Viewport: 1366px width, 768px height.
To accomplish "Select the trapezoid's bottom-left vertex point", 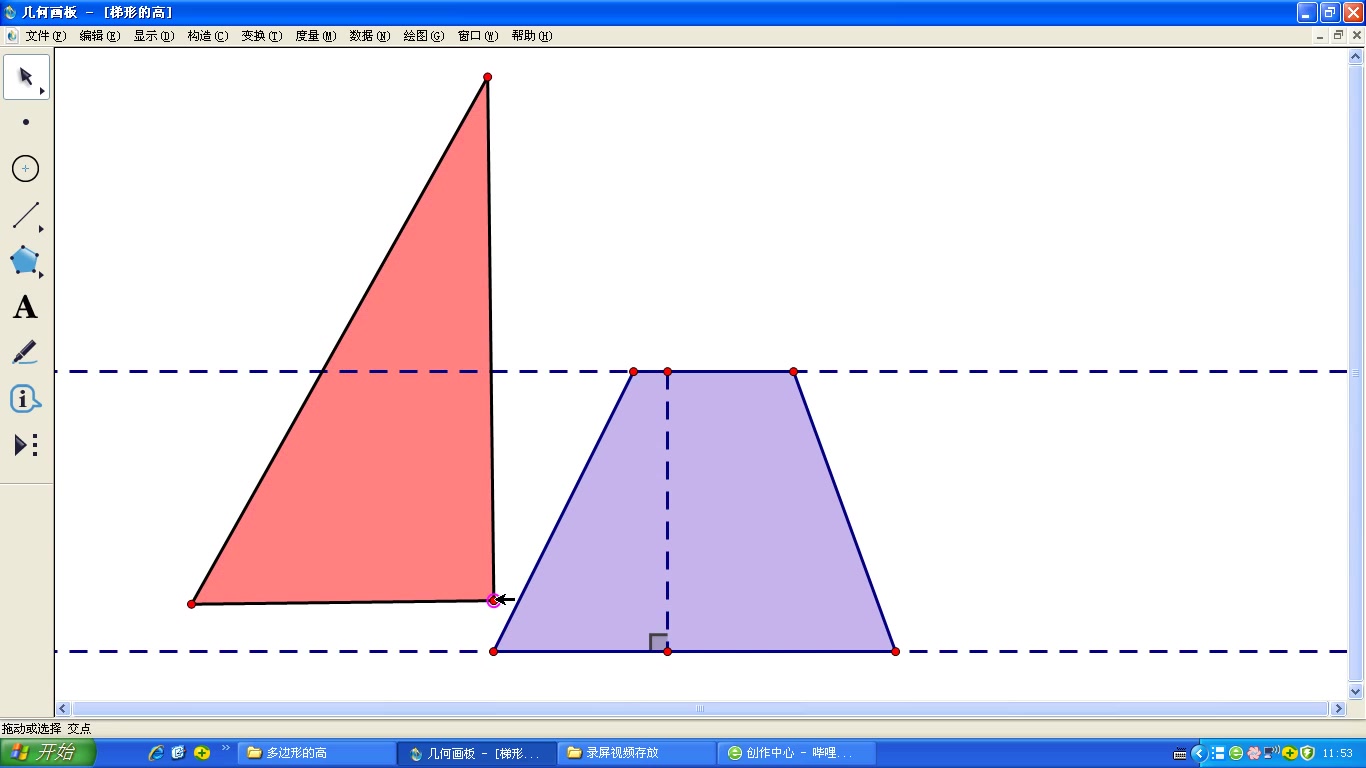I will pyautogui.click(x=493, y=652).
